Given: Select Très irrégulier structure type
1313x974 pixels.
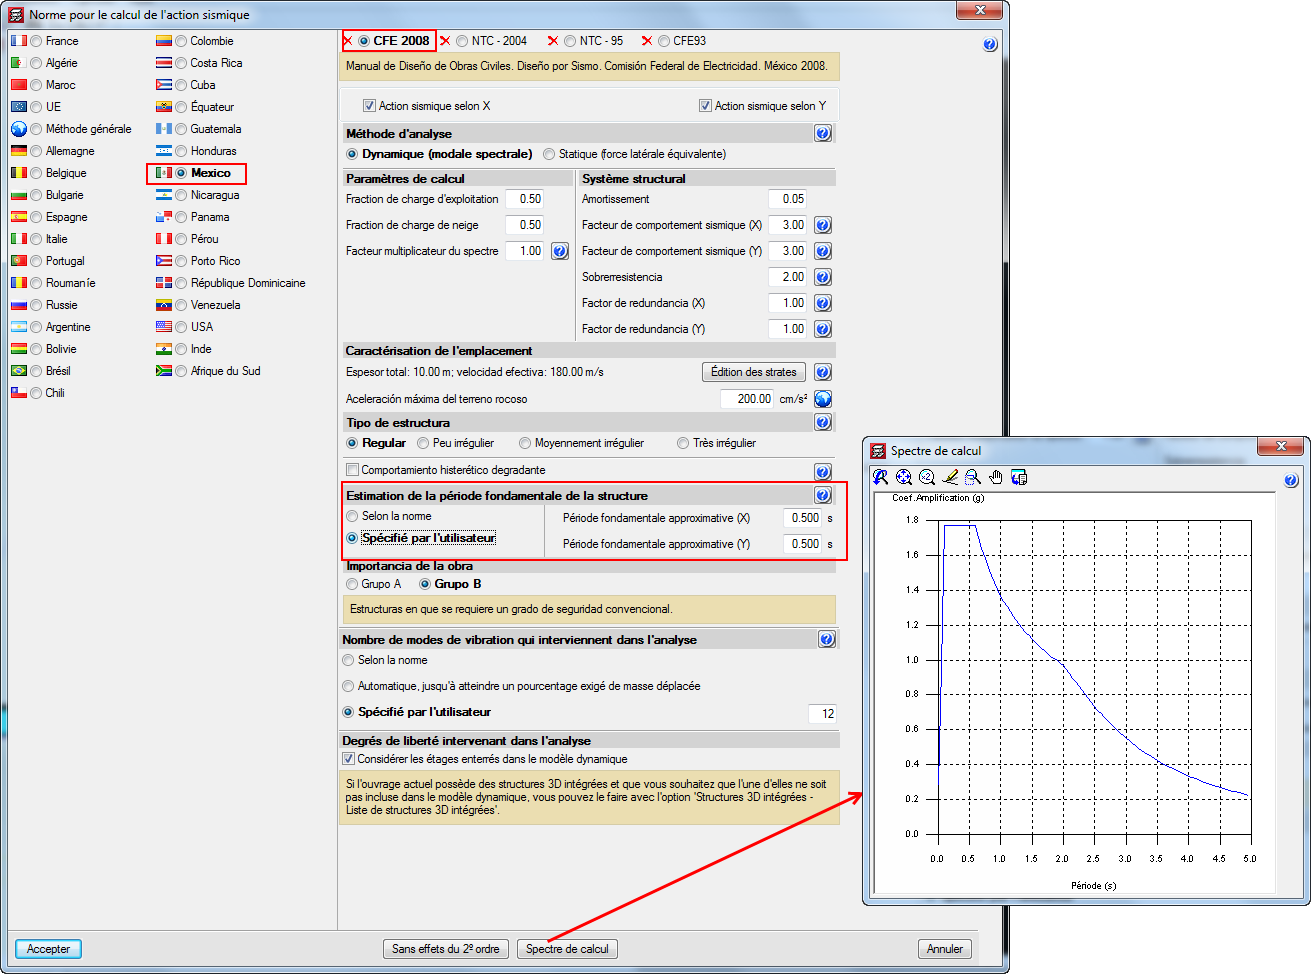Looking at the screenshot, I should 683,443.
